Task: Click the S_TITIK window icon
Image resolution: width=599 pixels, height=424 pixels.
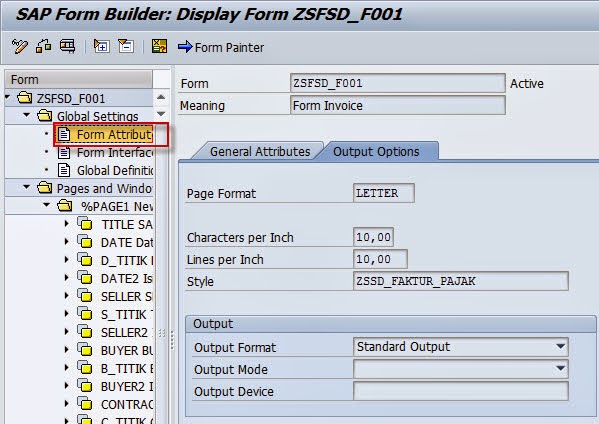Action: (x=85, y=313)
